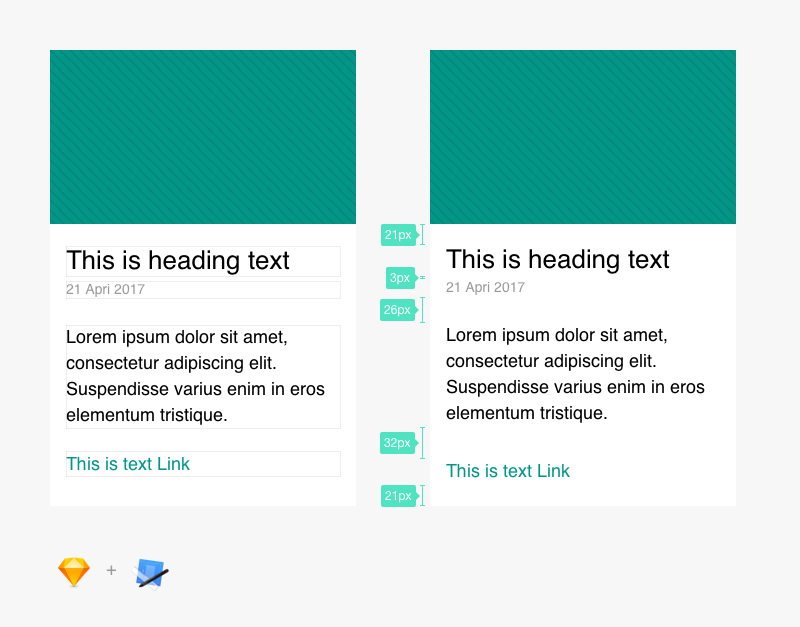
Task: Click the left card's Lorem ipsum paragraph
Action: (x=195, y=376)
